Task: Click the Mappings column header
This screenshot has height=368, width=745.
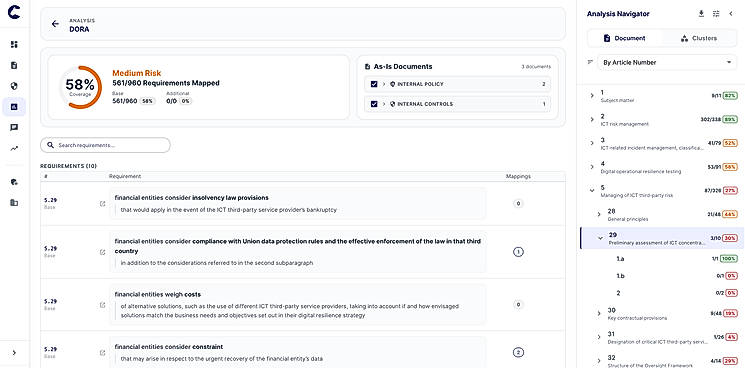Action: [518, 176]
